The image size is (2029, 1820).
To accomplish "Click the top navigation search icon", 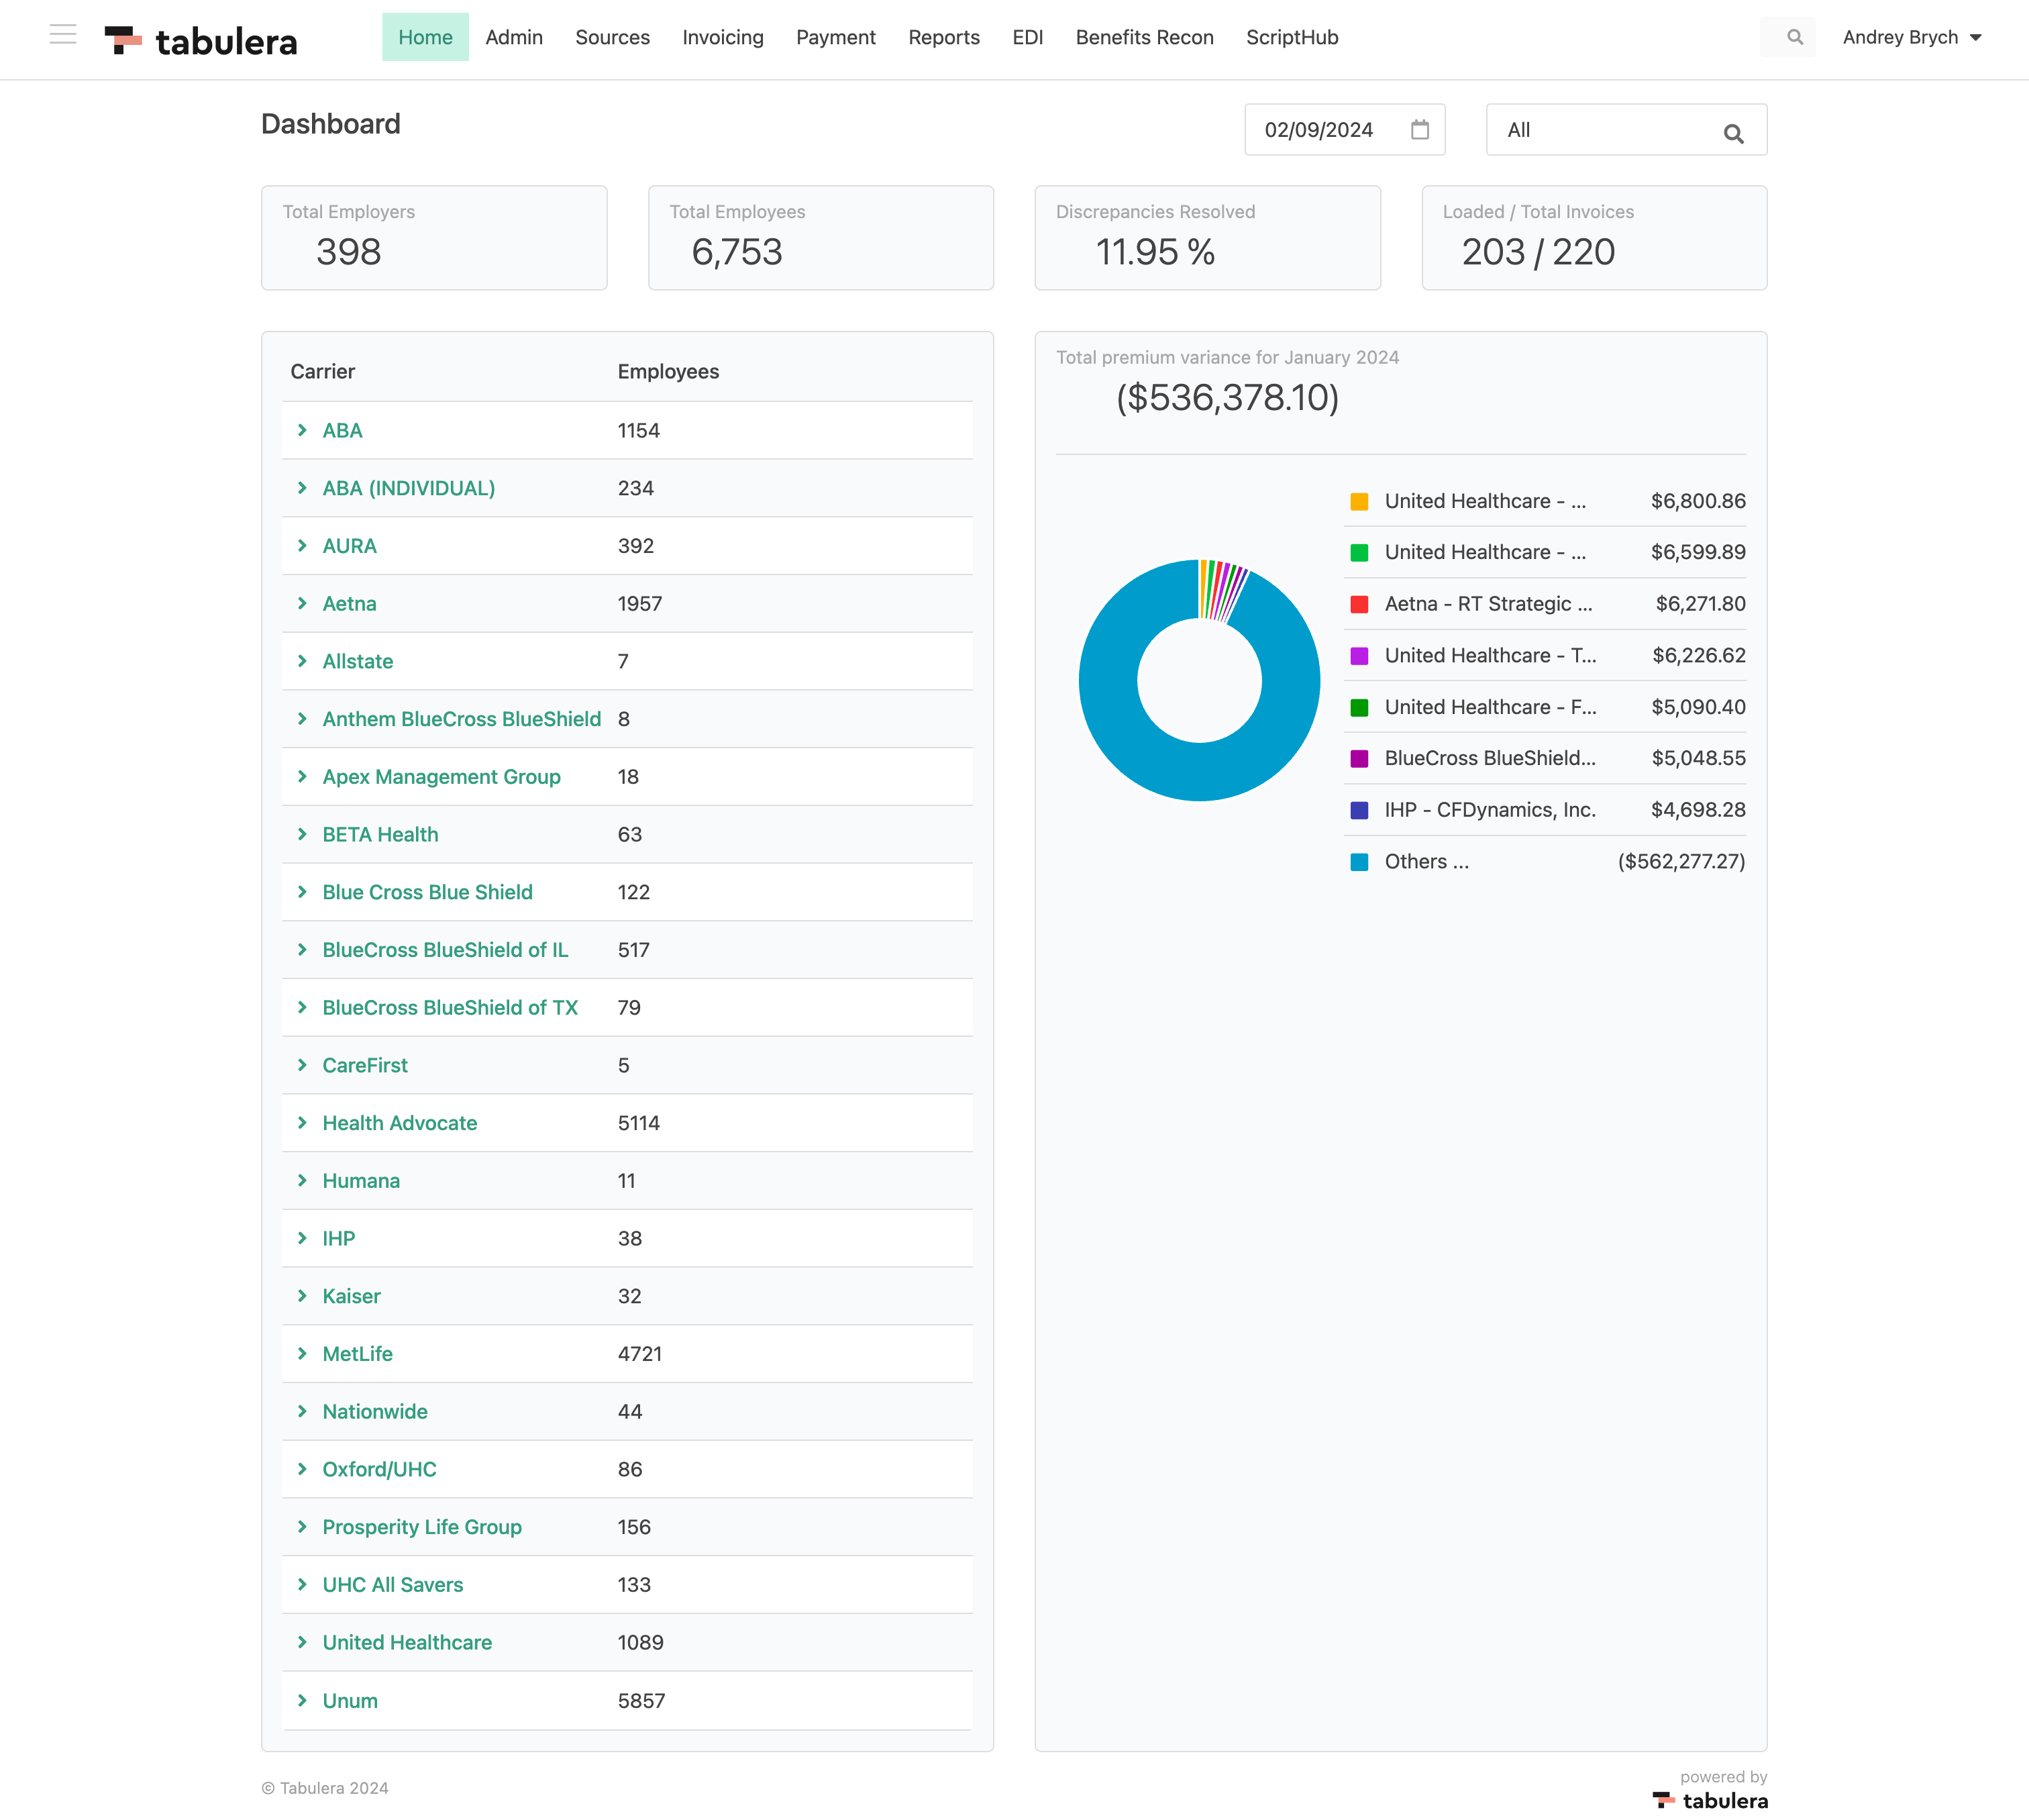I will click(x=1794, y=37).
